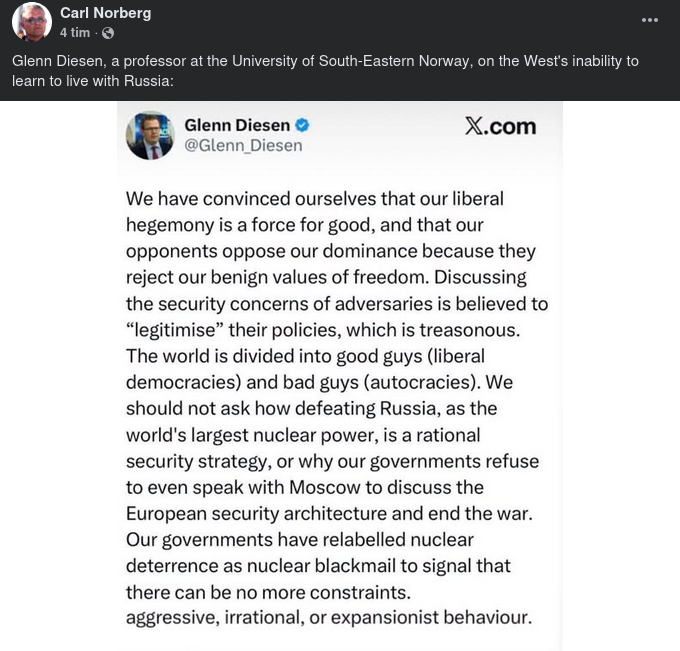
Task: Click the blue verified badge icon
Action: (301, 125)
